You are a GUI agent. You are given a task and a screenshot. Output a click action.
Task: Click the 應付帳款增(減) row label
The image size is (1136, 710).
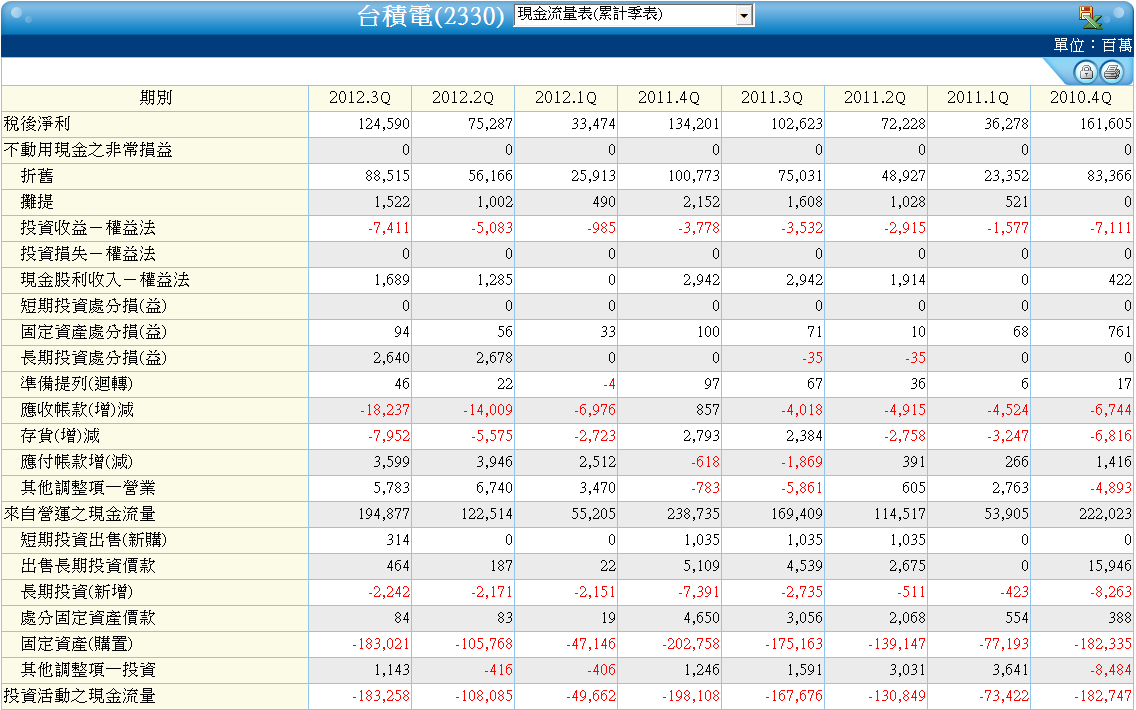coord(77,462)
